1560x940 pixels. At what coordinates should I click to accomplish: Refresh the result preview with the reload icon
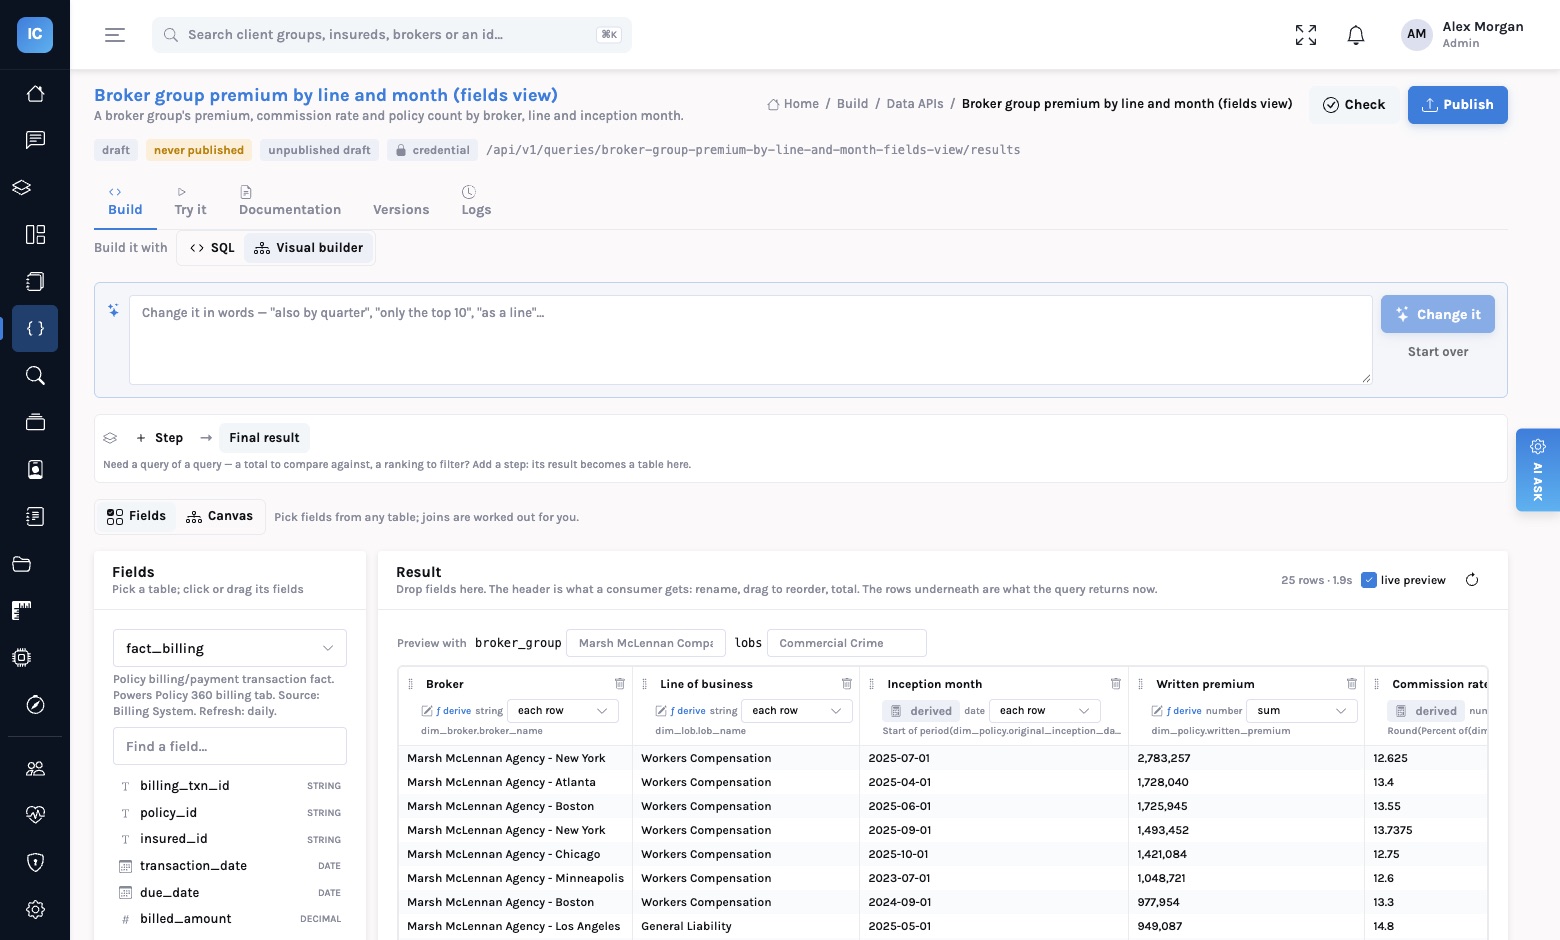(1472, 580)
